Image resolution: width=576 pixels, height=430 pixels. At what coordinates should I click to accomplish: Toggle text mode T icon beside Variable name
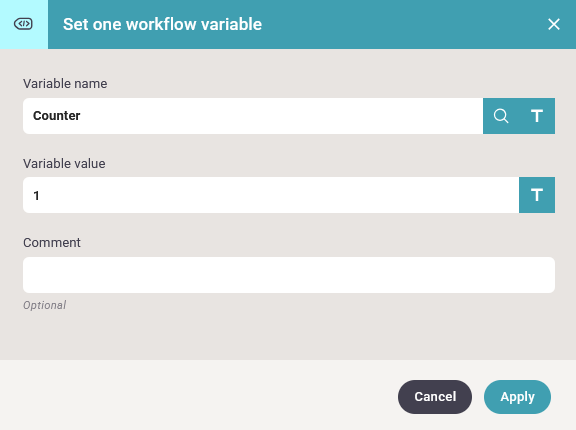coord(537,116)
